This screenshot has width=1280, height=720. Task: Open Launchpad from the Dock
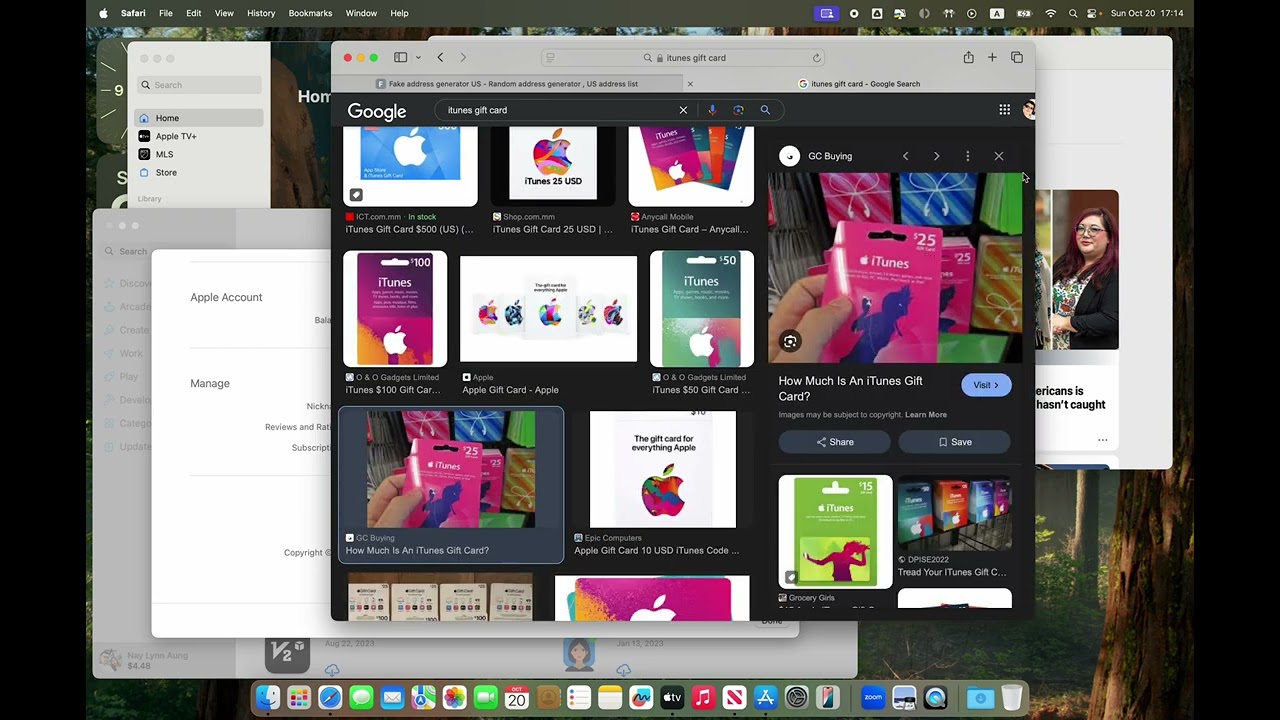(x=299, y=698)
